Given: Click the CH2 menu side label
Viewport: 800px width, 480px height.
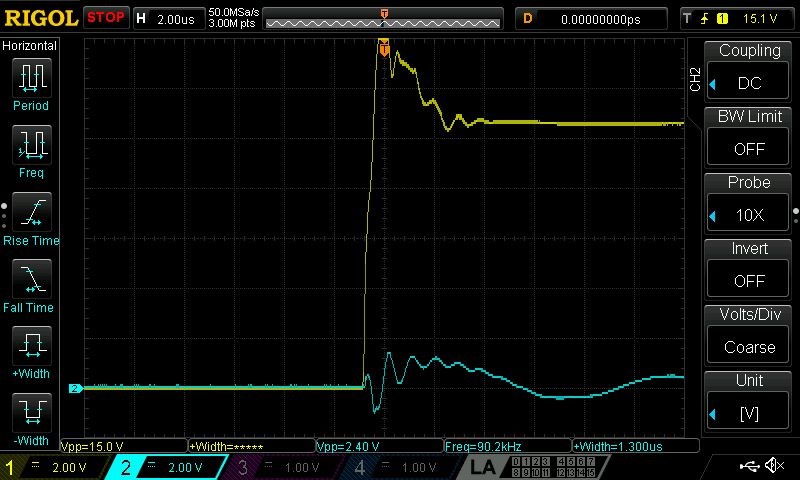Looking at the screenshot, I should [695, 80].
